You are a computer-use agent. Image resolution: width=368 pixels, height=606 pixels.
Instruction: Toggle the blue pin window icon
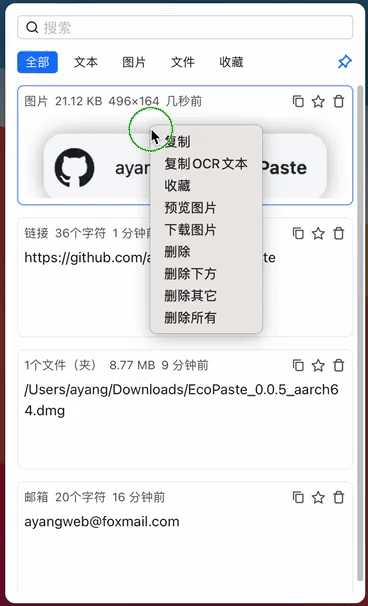tap(344, 62)
